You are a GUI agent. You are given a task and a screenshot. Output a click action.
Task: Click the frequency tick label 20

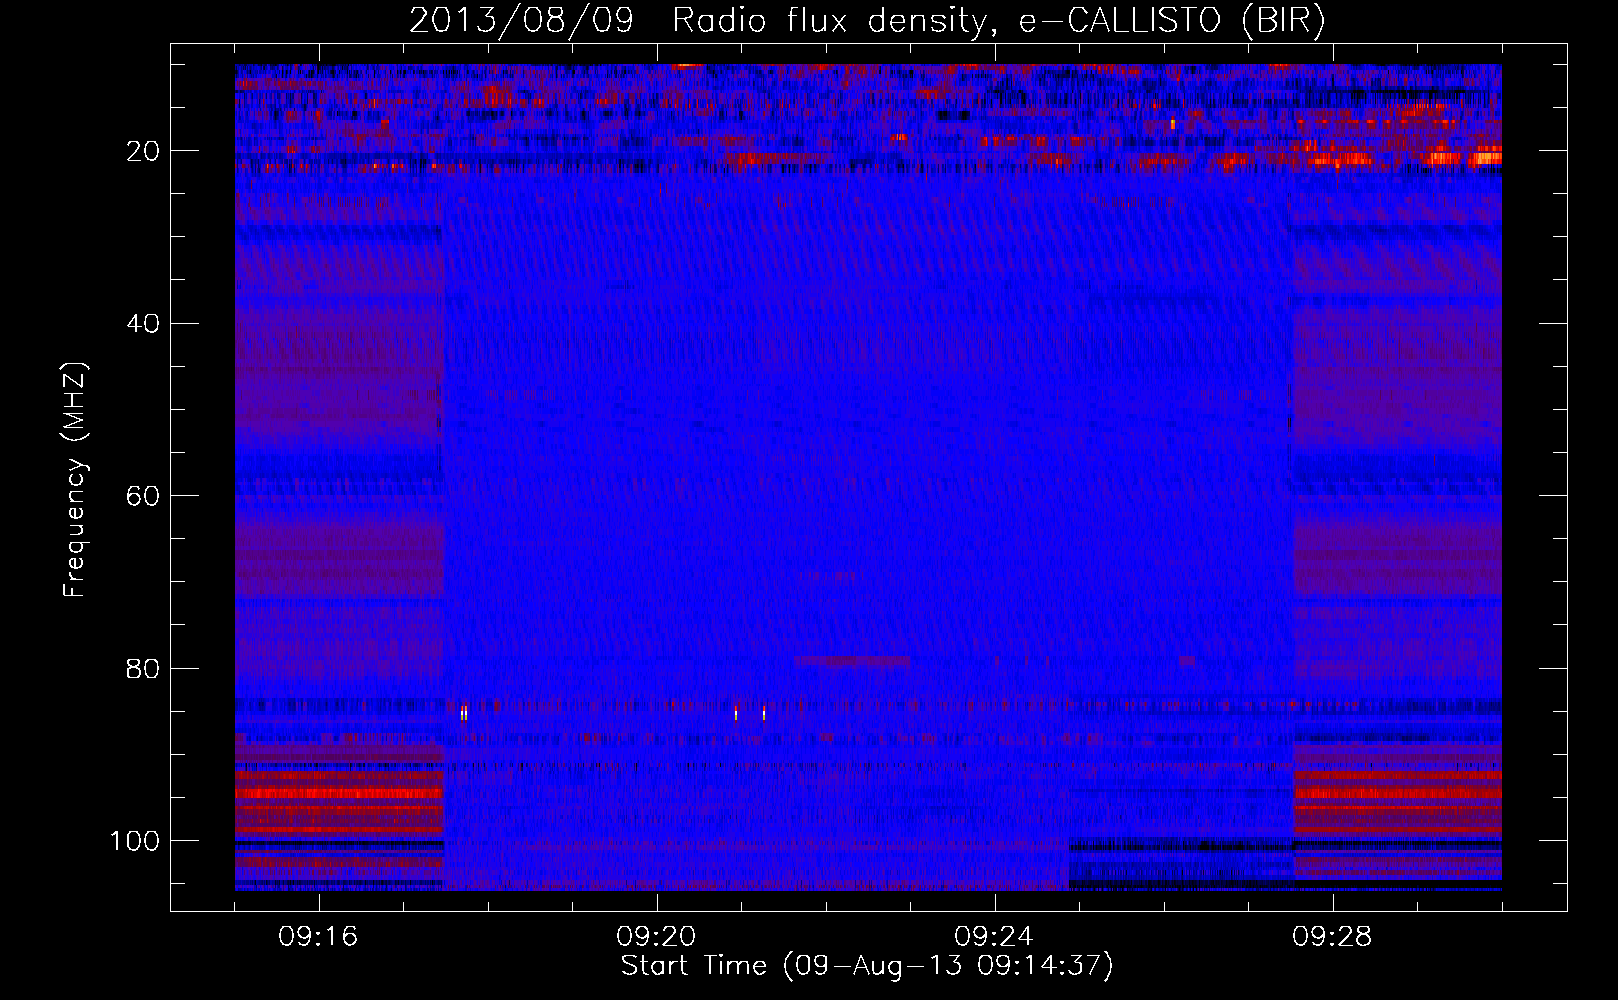point(144,151)
